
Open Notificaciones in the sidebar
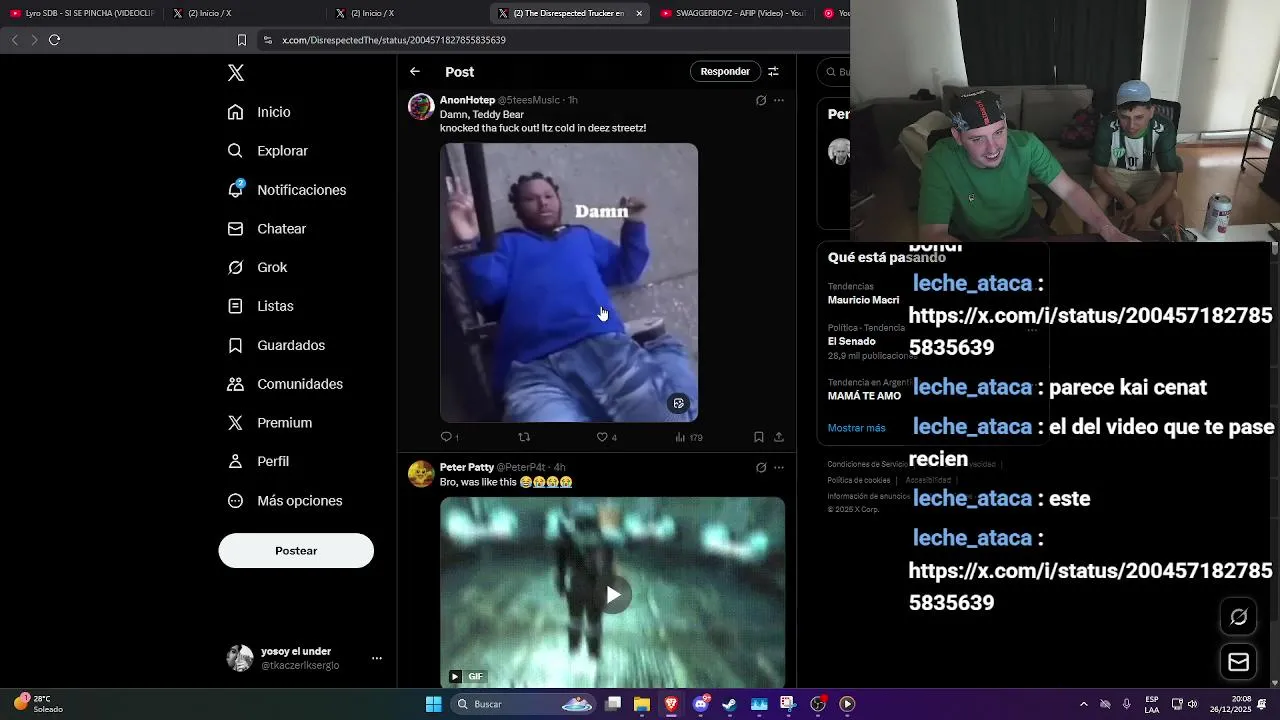[287, 190]
